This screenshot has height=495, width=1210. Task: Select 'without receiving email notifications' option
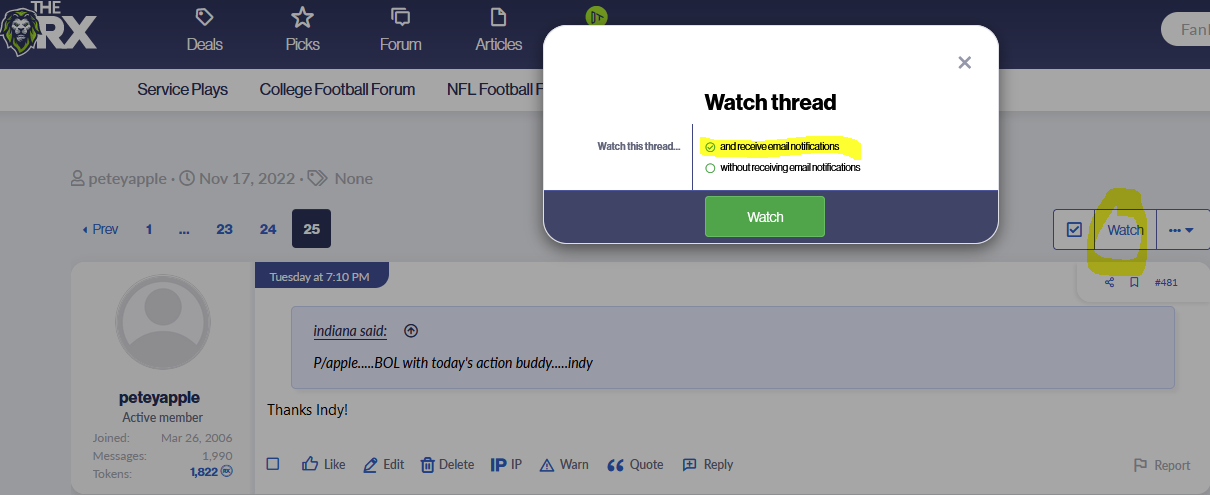(710, 168)
